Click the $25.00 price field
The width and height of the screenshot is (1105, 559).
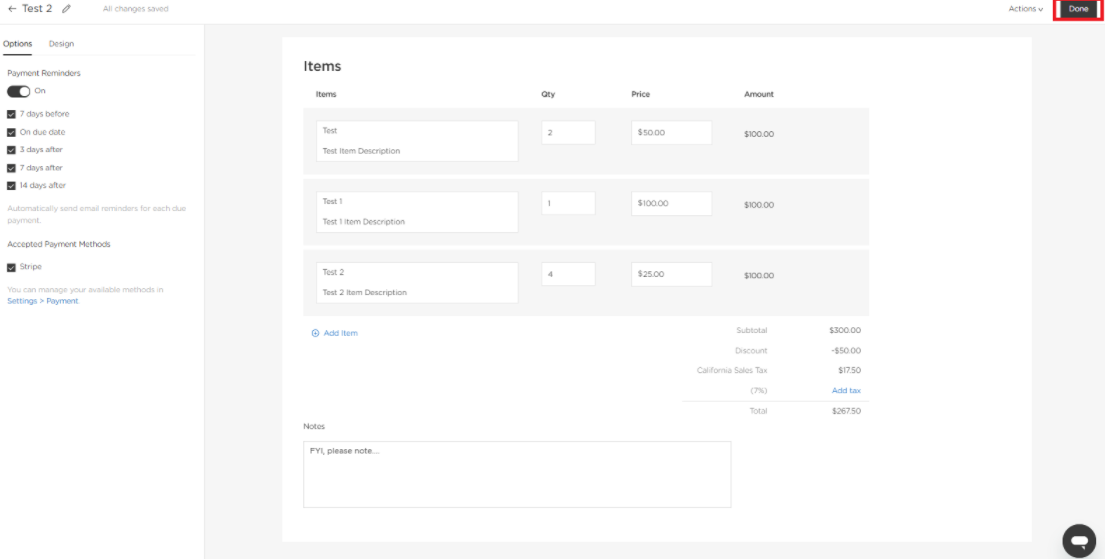pyautogui.click(x=671, y=274)
